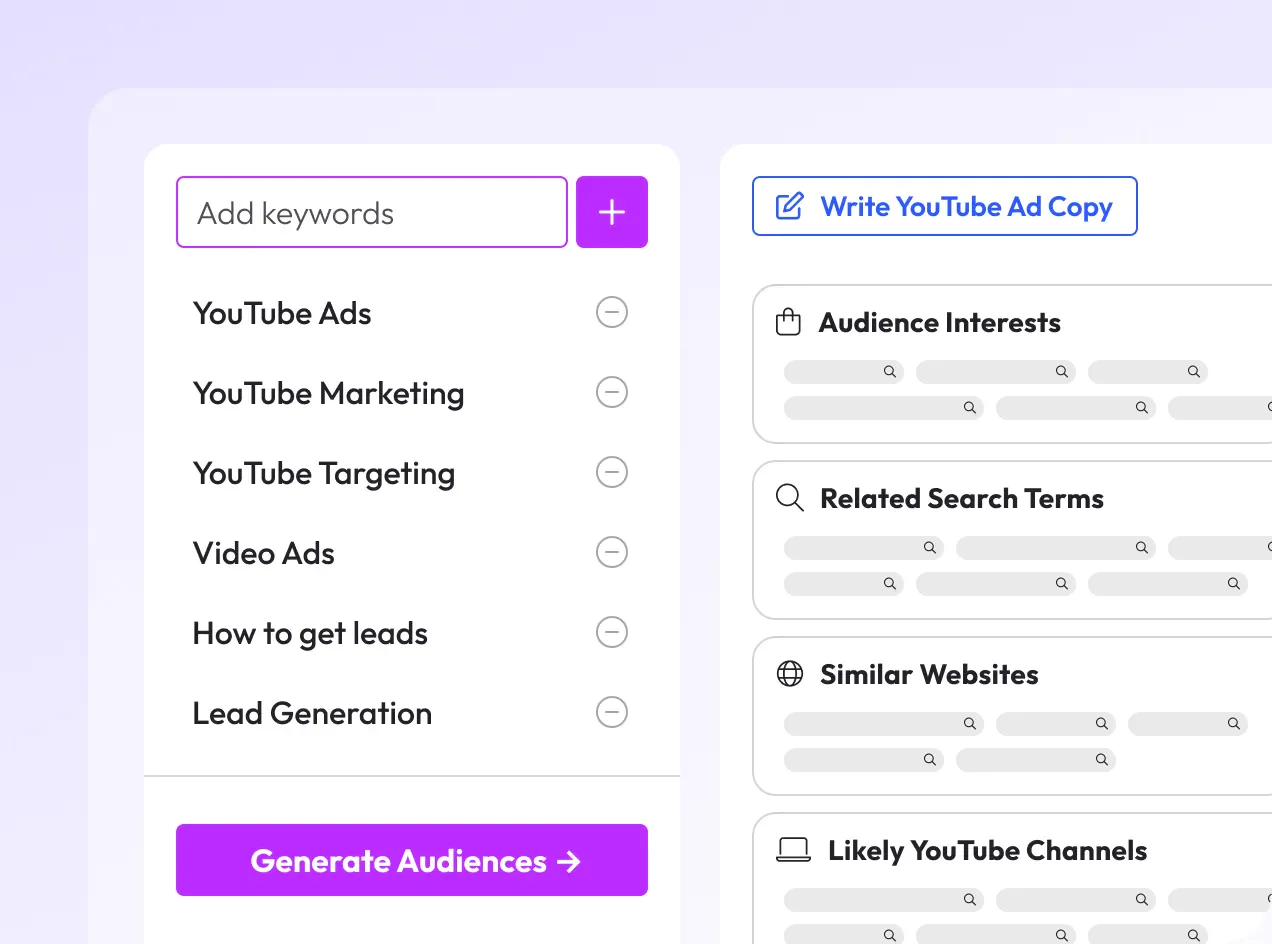
Task: Click the laptop icon beside Likely YouTube Channels
Action: coord(792,850)
